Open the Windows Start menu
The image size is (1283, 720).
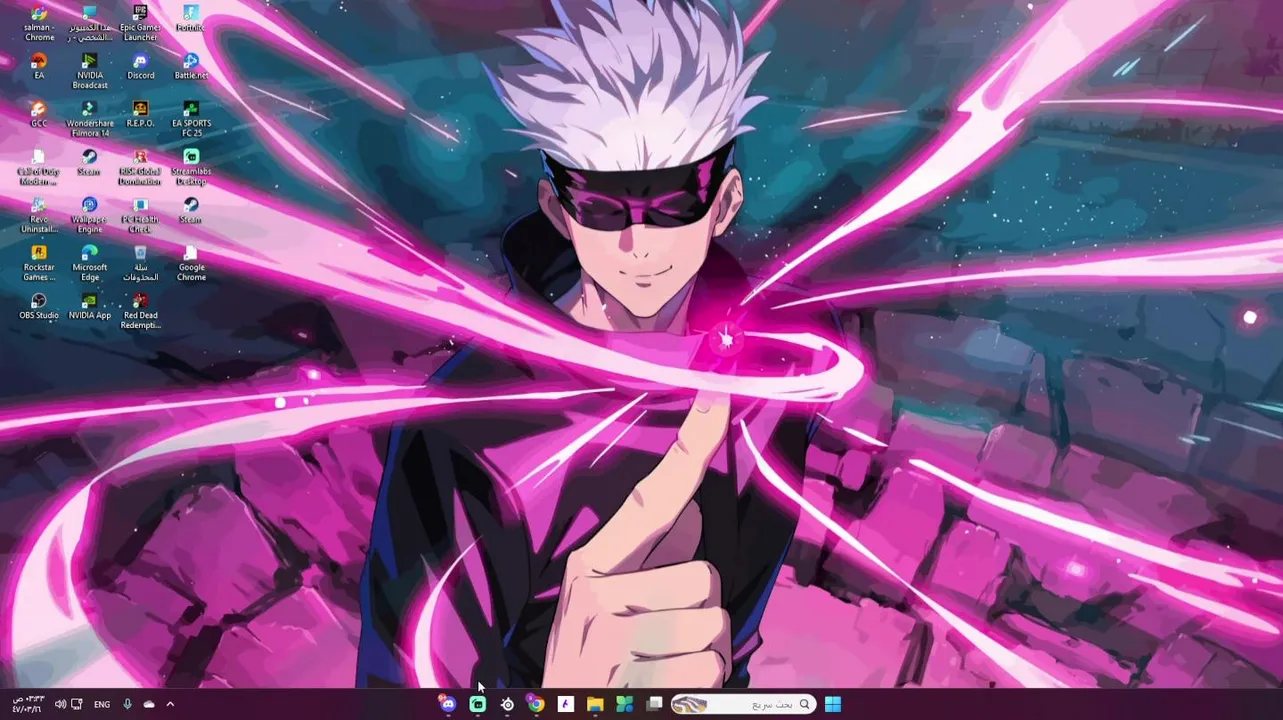click(x=833, y=704)
